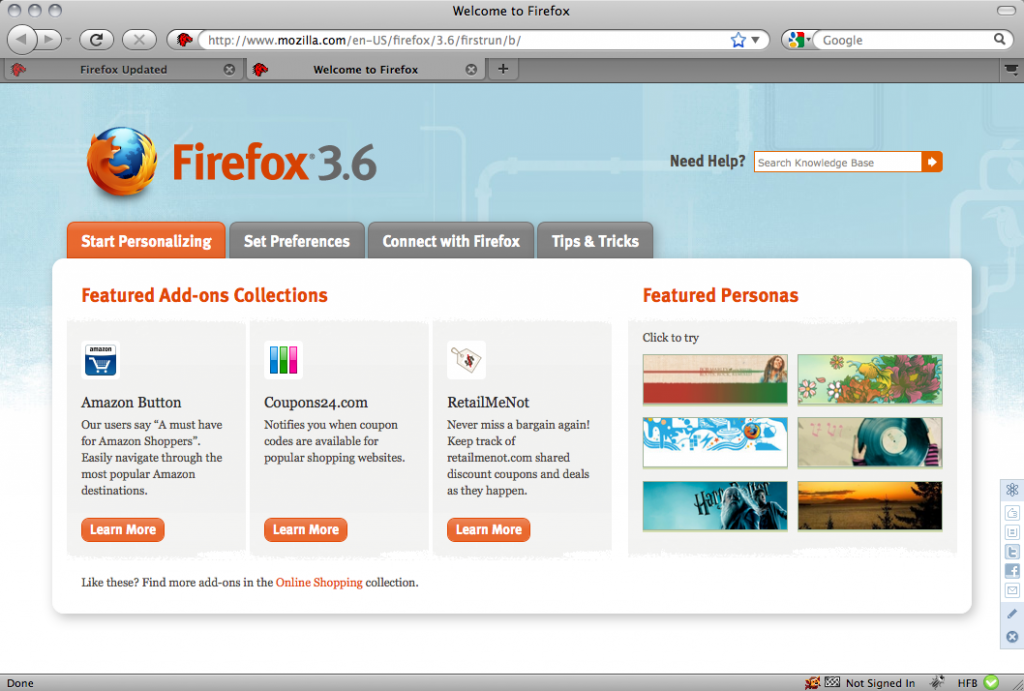1024x691 pixels.
Task: Click the browser Back arrow button
Action: pos(22,39)
